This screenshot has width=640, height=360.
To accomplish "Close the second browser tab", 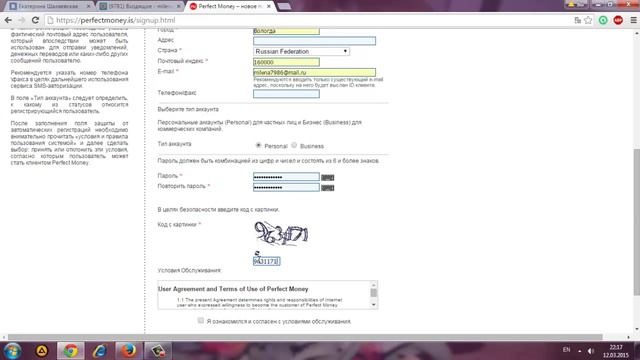I will pyautogui.click(x=178, y=6).
